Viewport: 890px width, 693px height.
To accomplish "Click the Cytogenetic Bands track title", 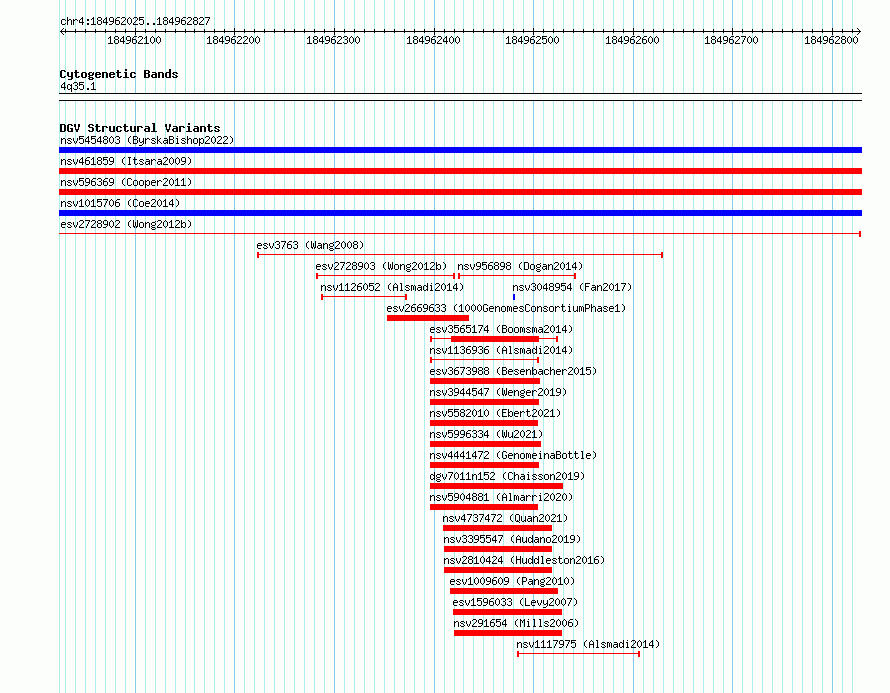I will pos(119,74).
